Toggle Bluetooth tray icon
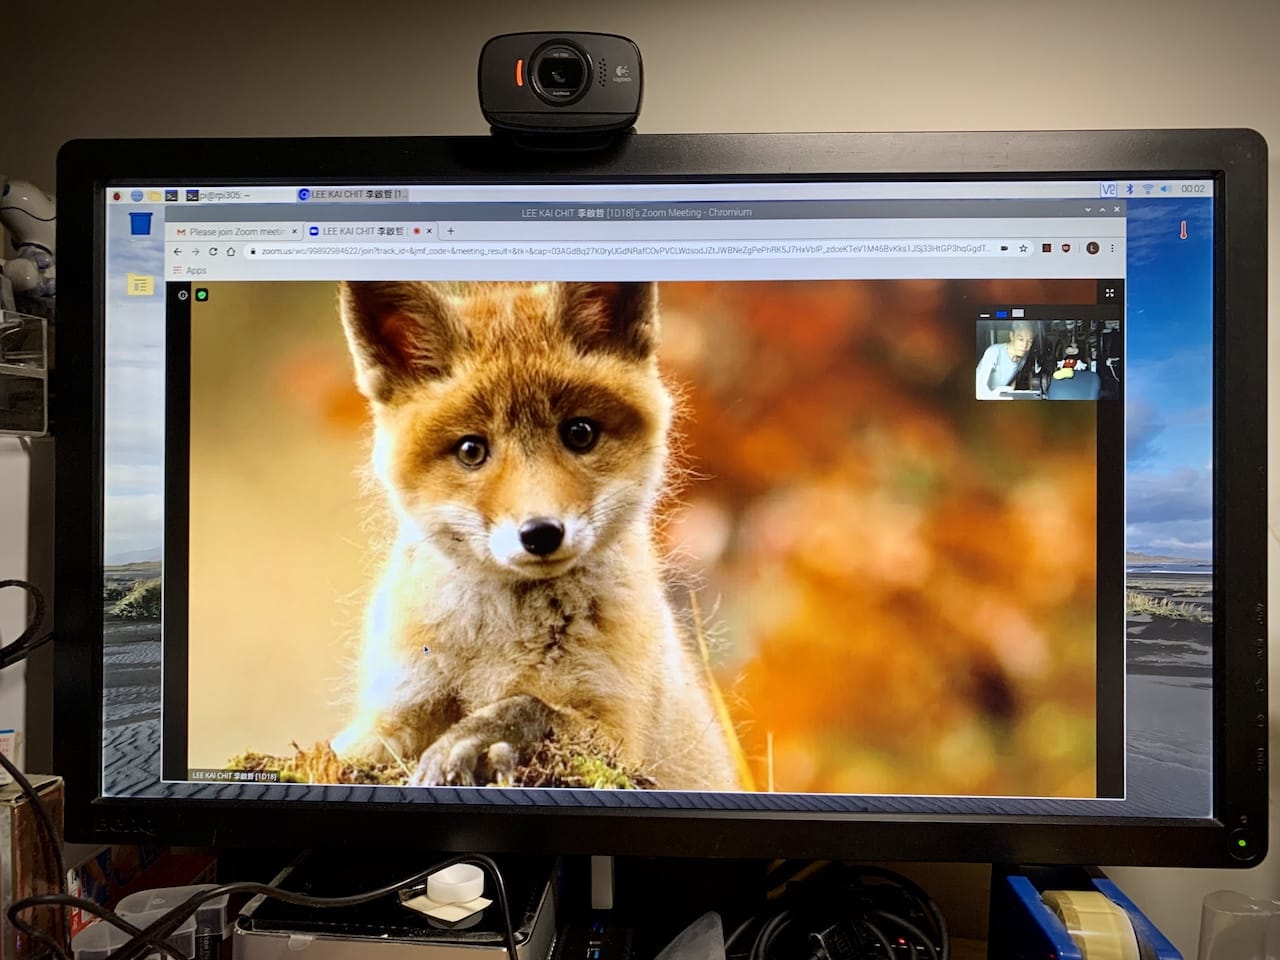The width and height of the screenshot is (1280, 960). [1130, 189]
